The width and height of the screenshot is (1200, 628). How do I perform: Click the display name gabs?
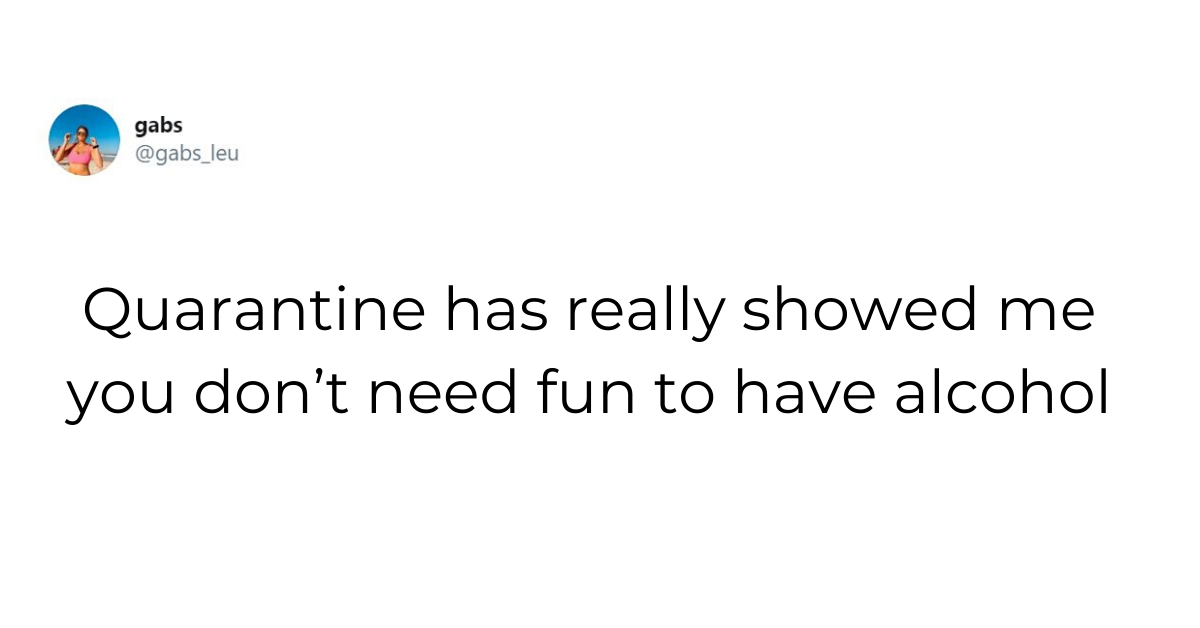[x=158, y=127]
